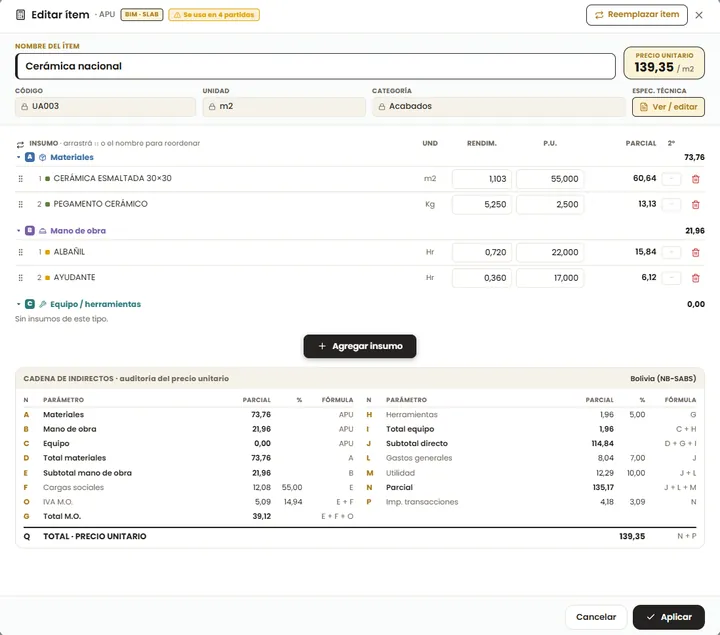Click the purple B badge of Mano de obra
Screen dimensions: 720x635
tap(30, 230)
